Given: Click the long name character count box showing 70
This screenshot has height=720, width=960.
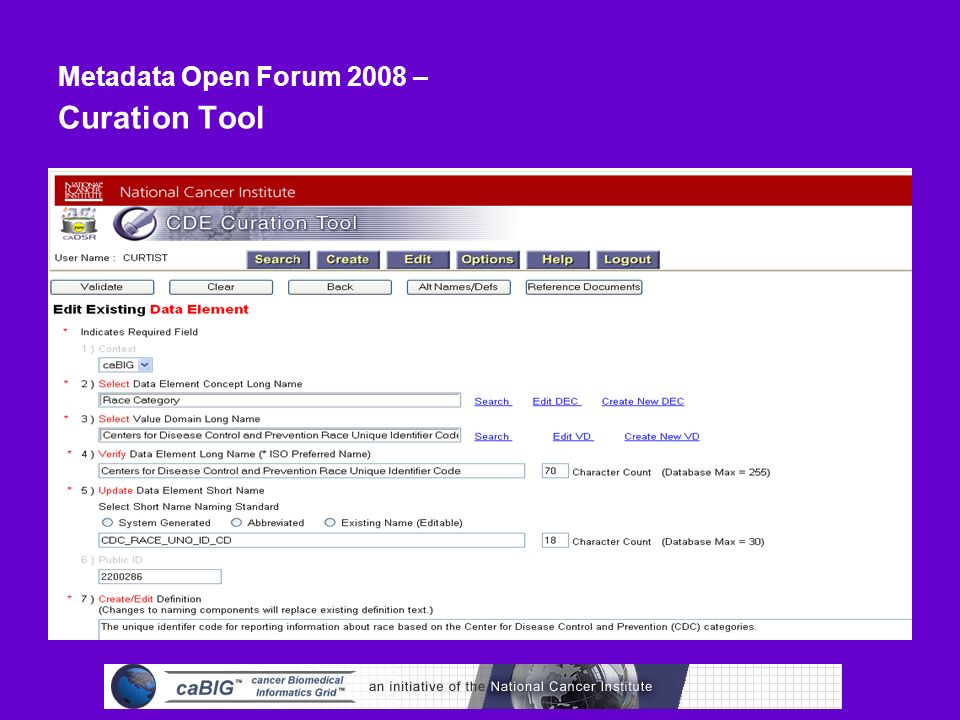Looking at the screenshot, I should [555, 471].
